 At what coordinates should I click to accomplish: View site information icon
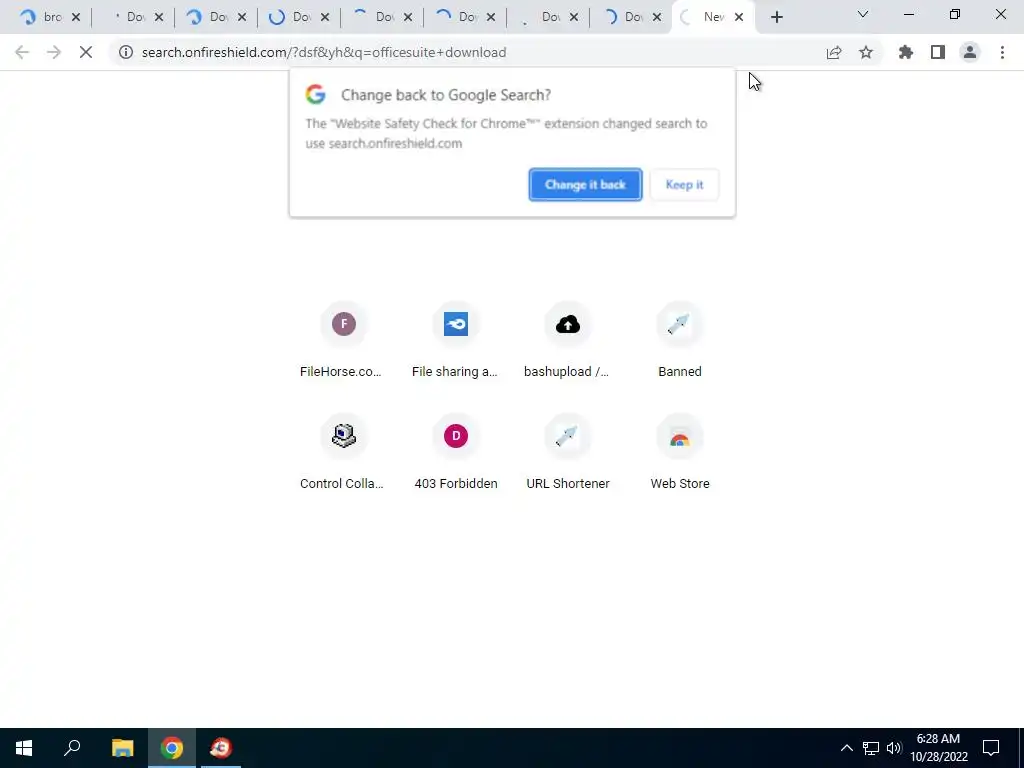click(x=125, y=52)
